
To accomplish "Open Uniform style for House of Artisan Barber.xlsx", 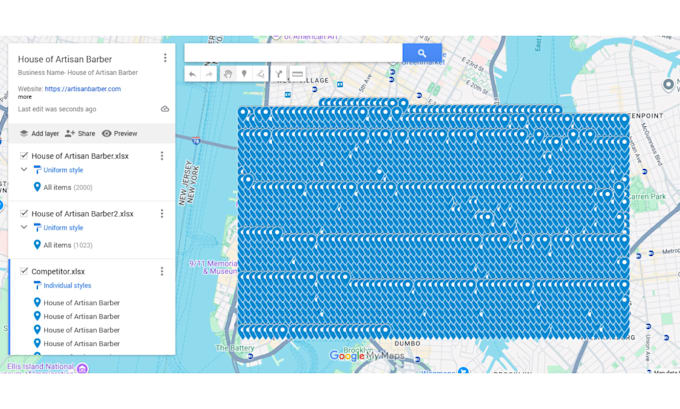I will [x=63, y=170].
